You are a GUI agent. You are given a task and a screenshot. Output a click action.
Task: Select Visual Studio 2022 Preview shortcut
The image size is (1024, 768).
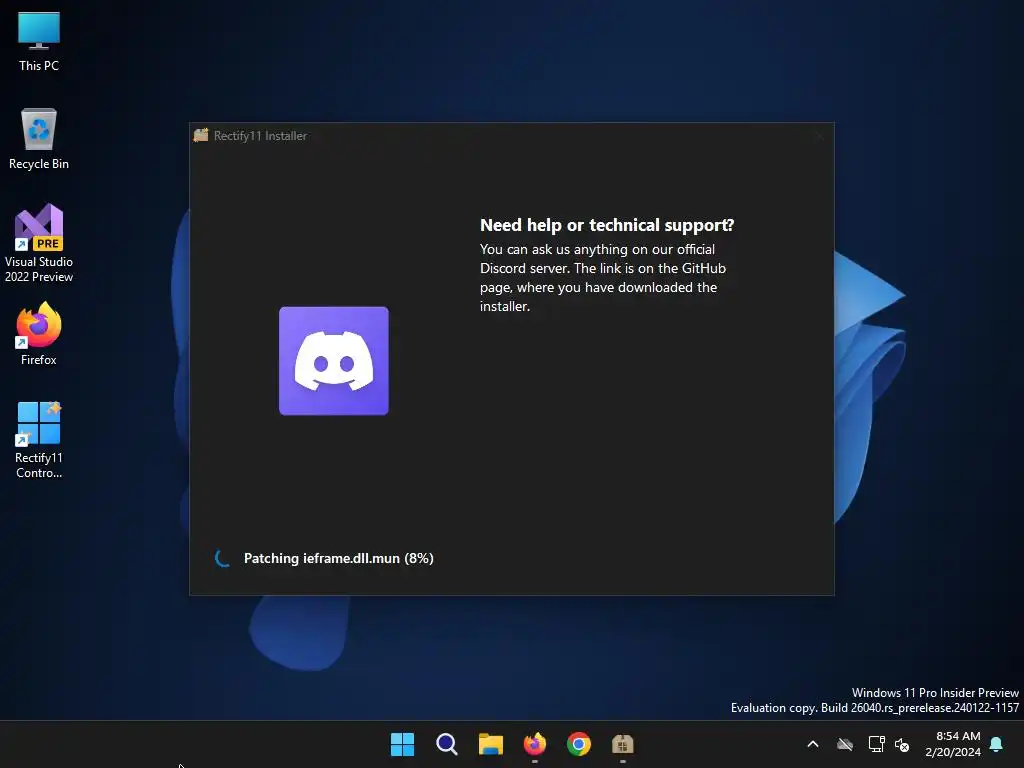39,243
